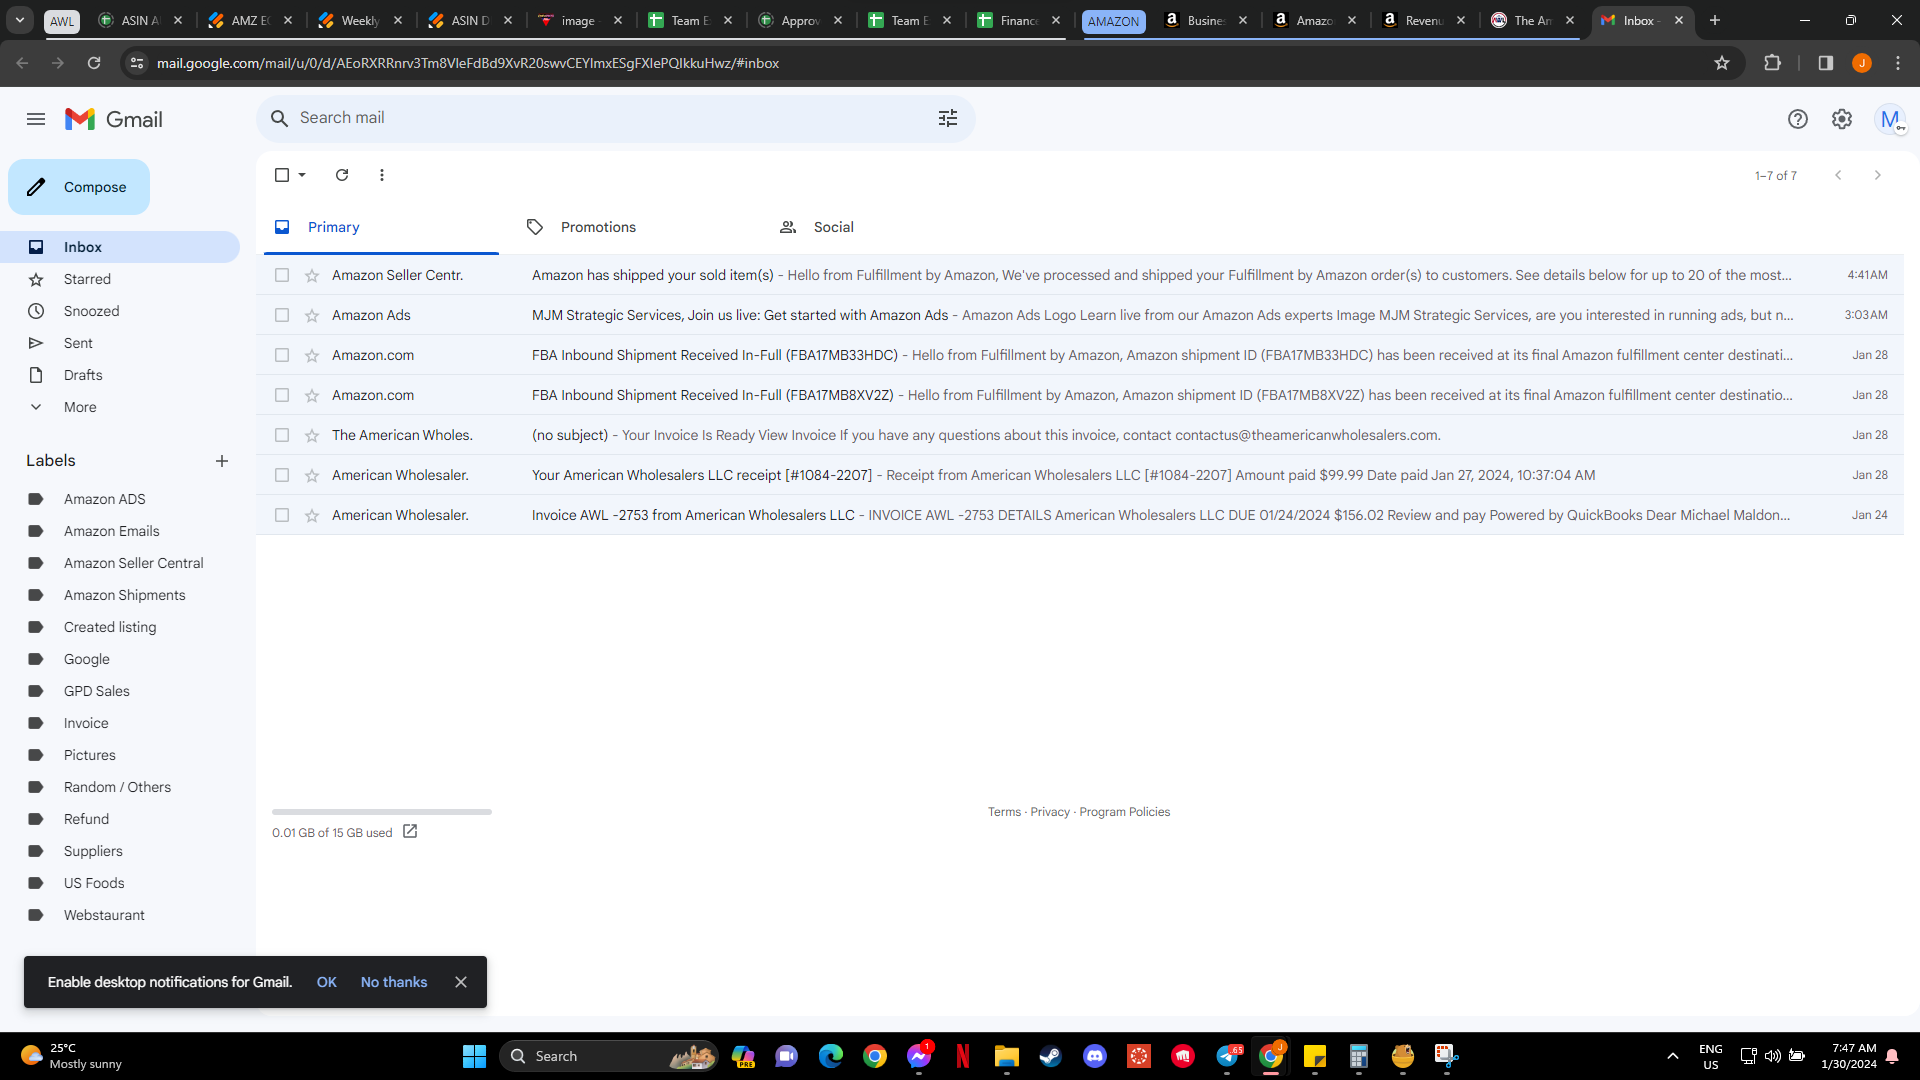Open the browser Extensions puzzle icon
The height and width of the screenshot is (1080, 1920).
[x=1773, y=63]
